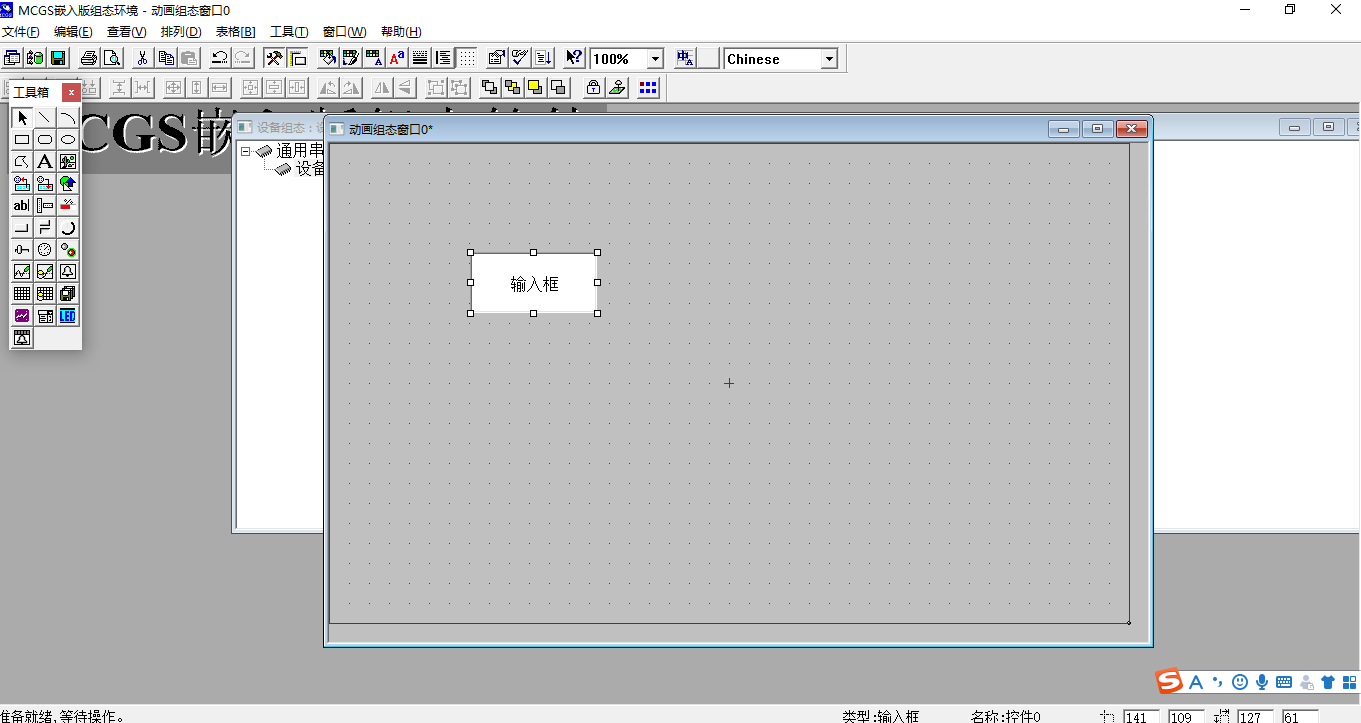This screenshot has height=723, width=1361.
Task: Choose the blue LED display tool
Action: (68, 316)
